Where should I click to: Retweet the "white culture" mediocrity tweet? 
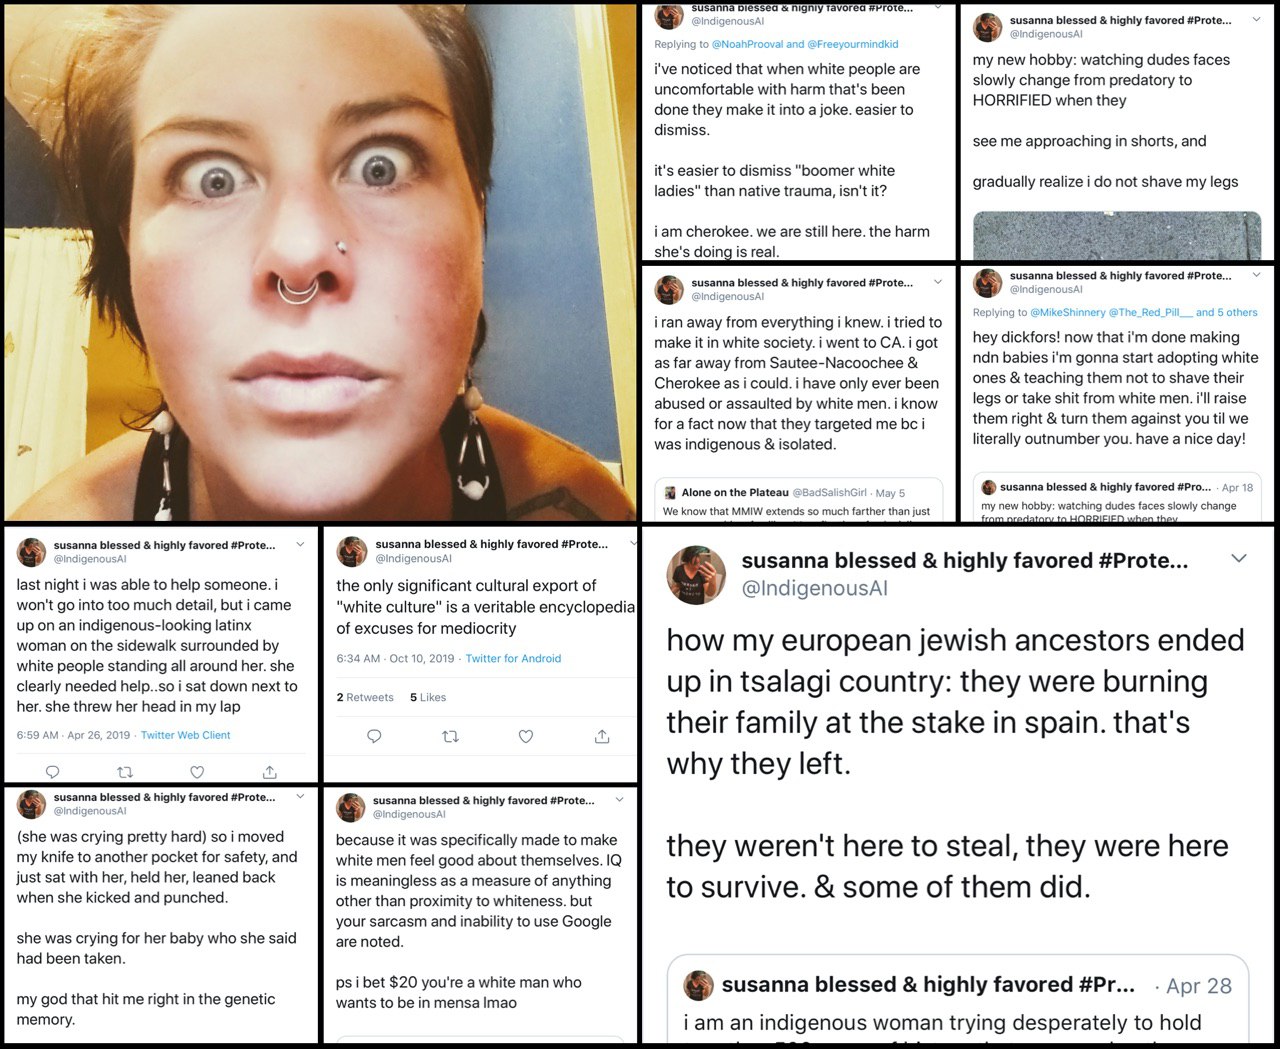(450, 736)
